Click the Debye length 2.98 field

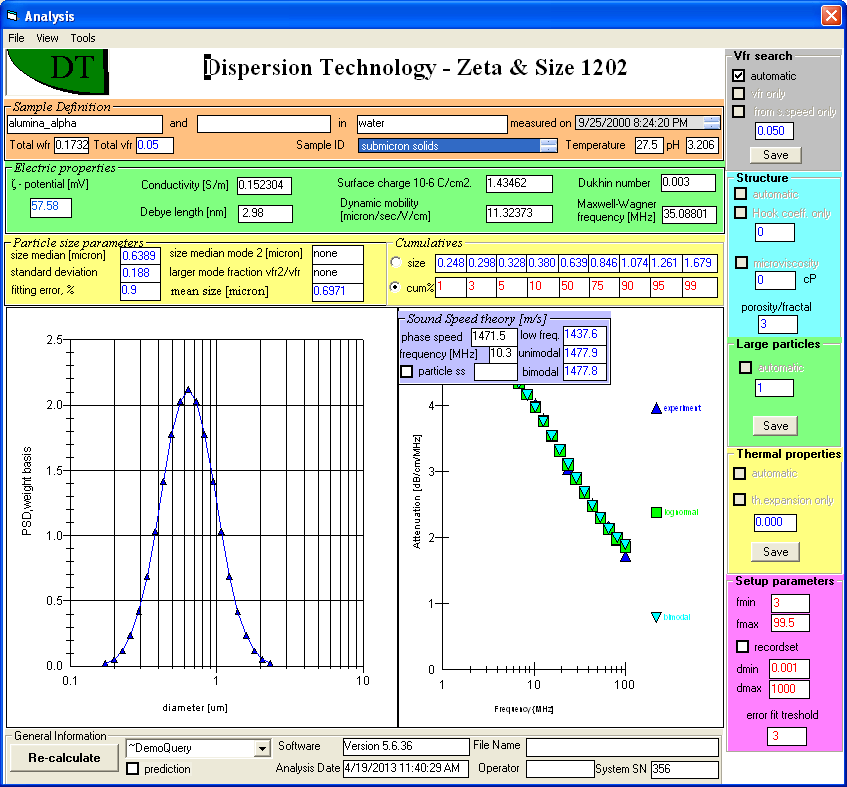coord(265,213)
